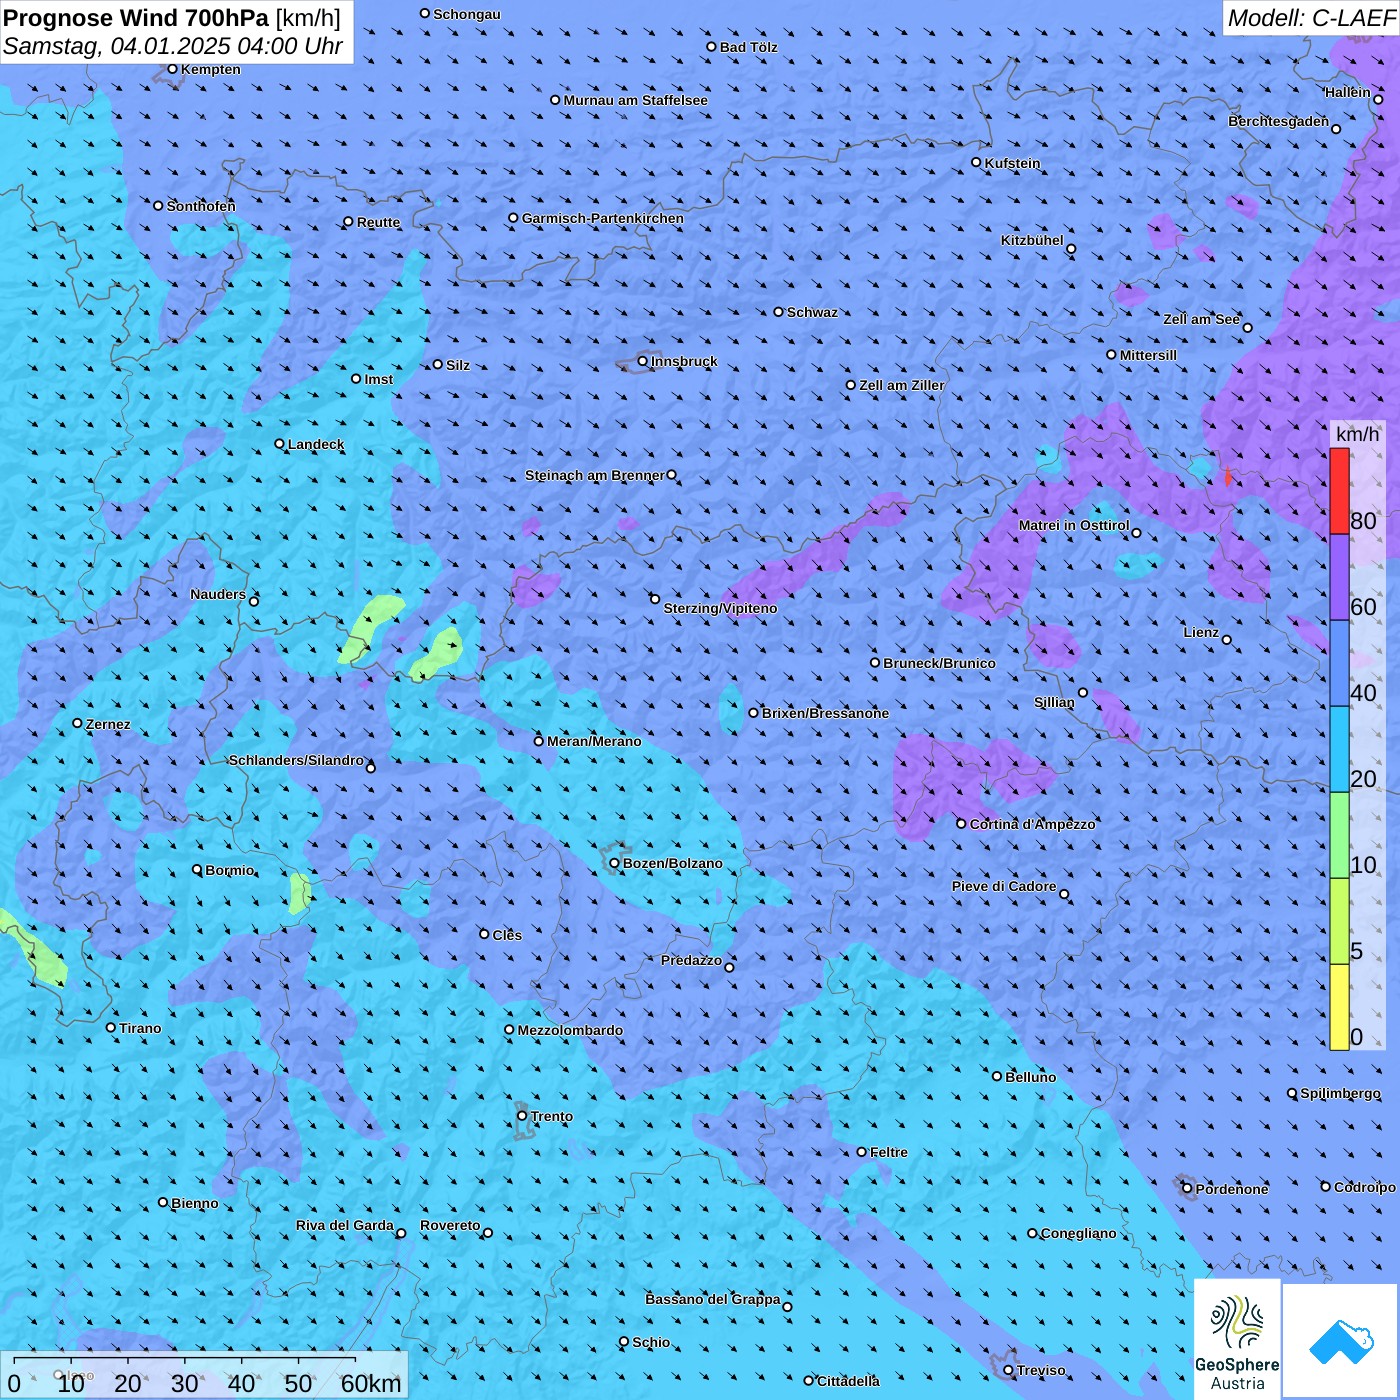Click the Kempten location marker
The image size is (1400, 1400).
pos(172,69)
